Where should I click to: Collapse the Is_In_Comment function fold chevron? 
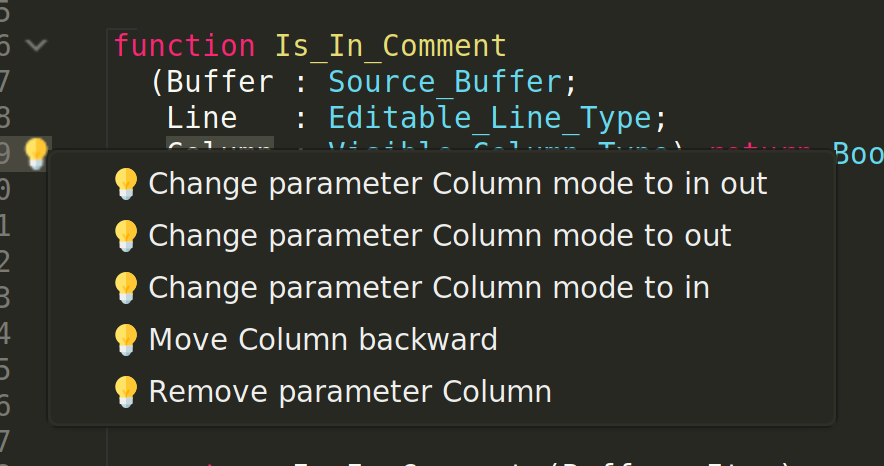pyautogui.click(x=36, y=46)
